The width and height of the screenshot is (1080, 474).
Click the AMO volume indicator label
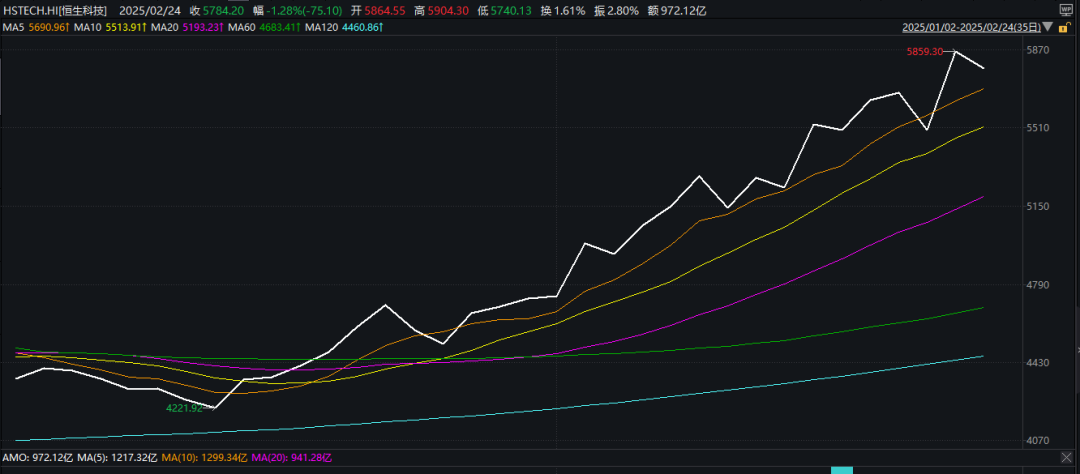click(x=14, y=457)
